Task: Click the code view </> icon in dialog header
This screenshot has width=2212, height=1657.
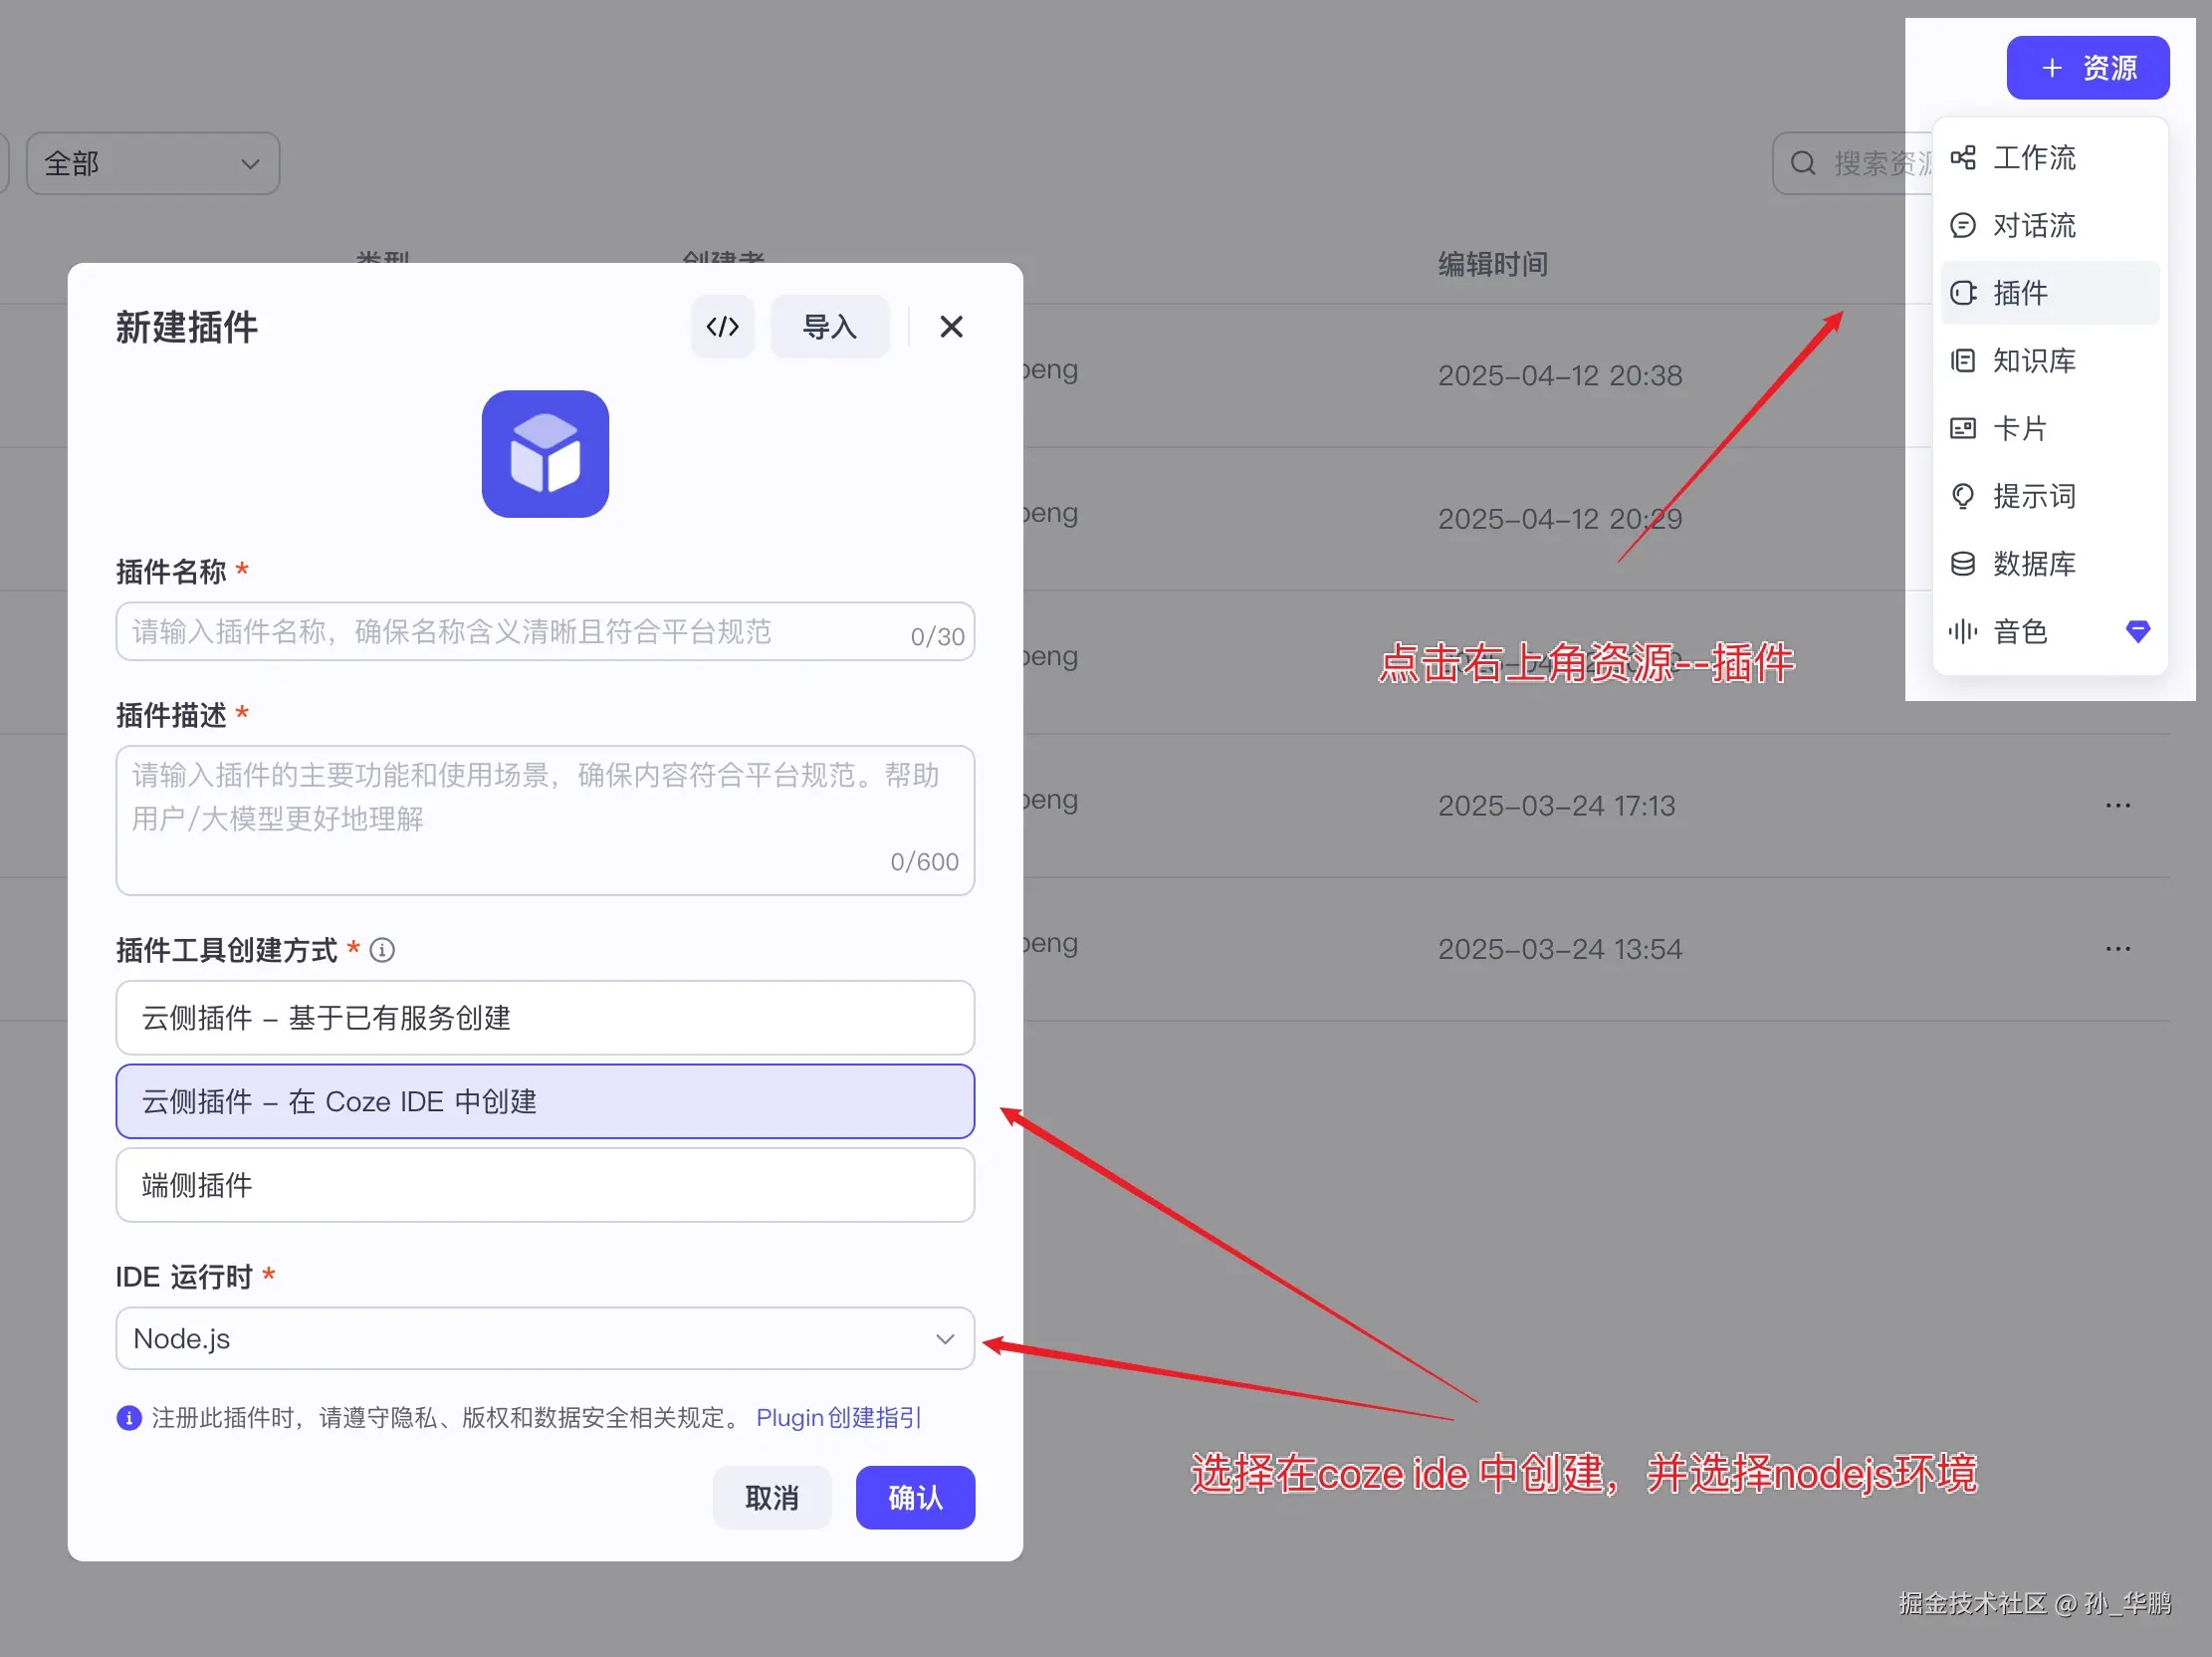Action: 722,326
